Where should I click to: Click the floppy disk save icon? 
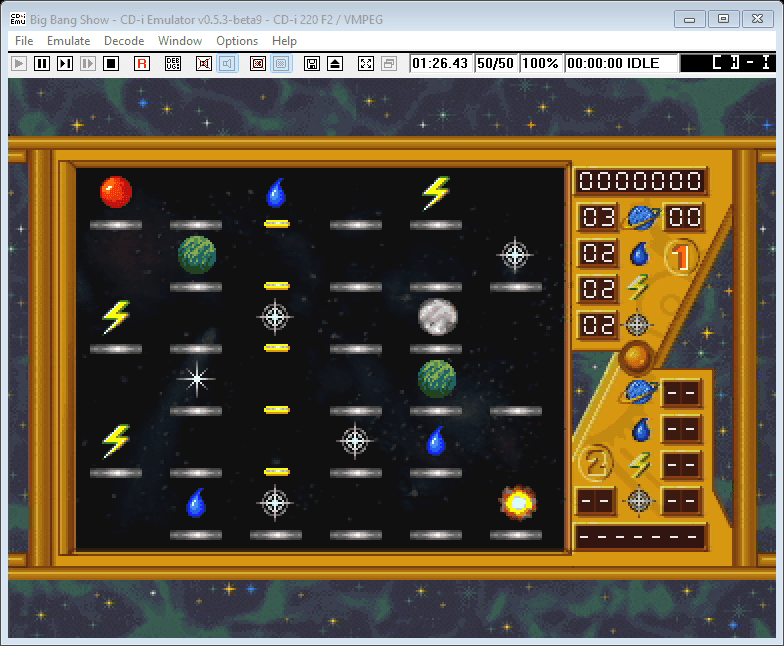(x=312, y=63)
